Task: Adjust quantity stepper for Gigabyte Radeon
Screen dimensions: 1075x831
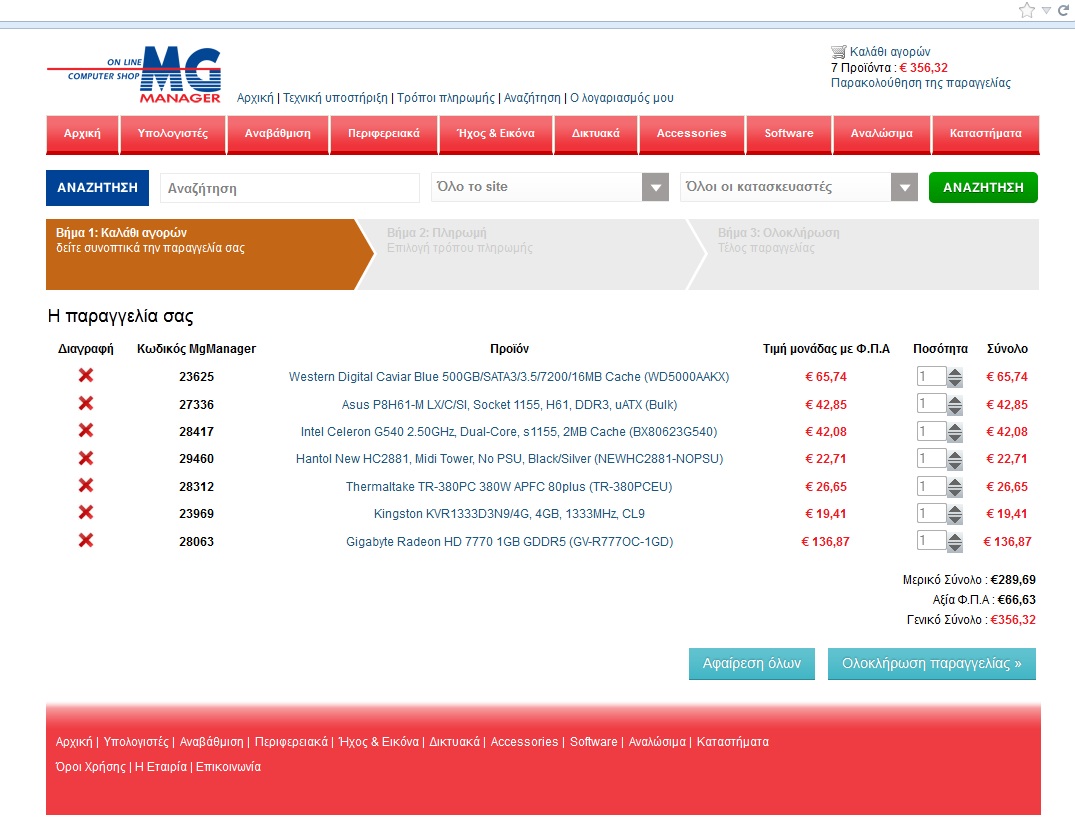Action: (955, 542)
